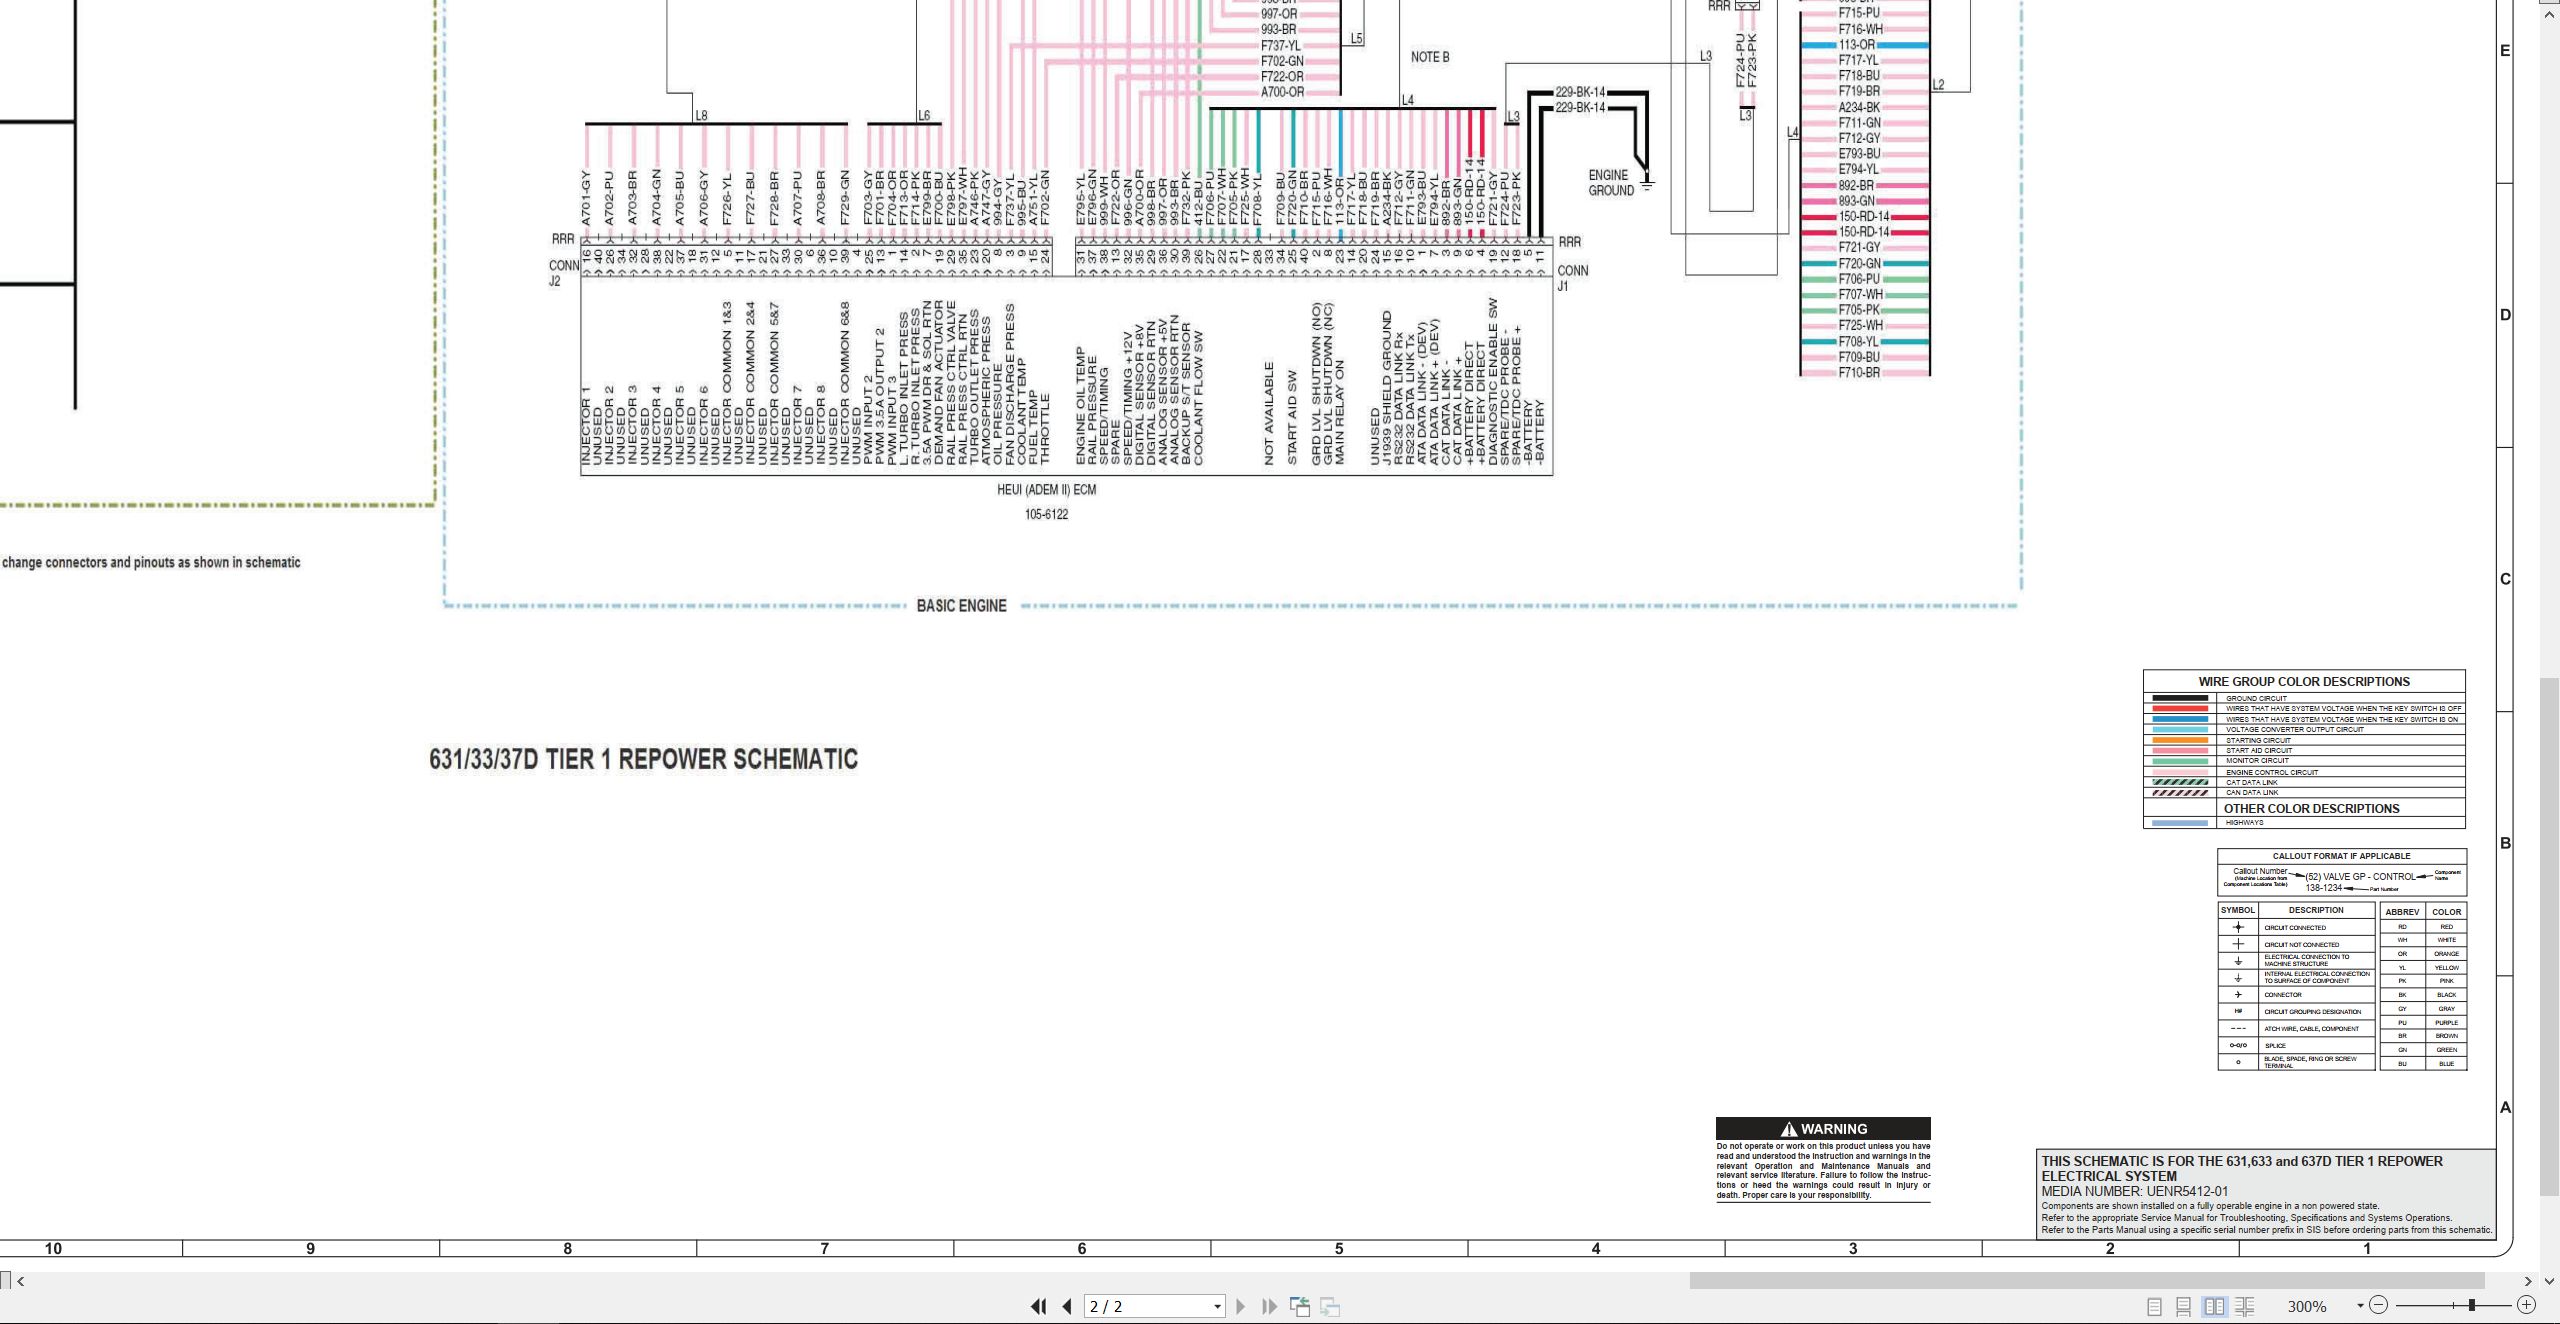Click 'CONN J1' connector label
This screenshot has height=1324, width=2560.
point(1571,279)
